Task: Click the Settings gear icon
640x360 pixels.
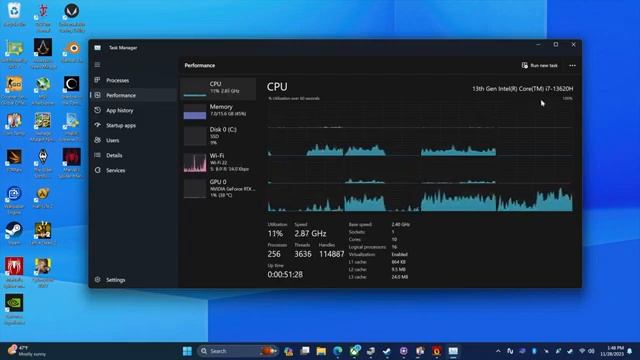Action: tap(98, 280)
